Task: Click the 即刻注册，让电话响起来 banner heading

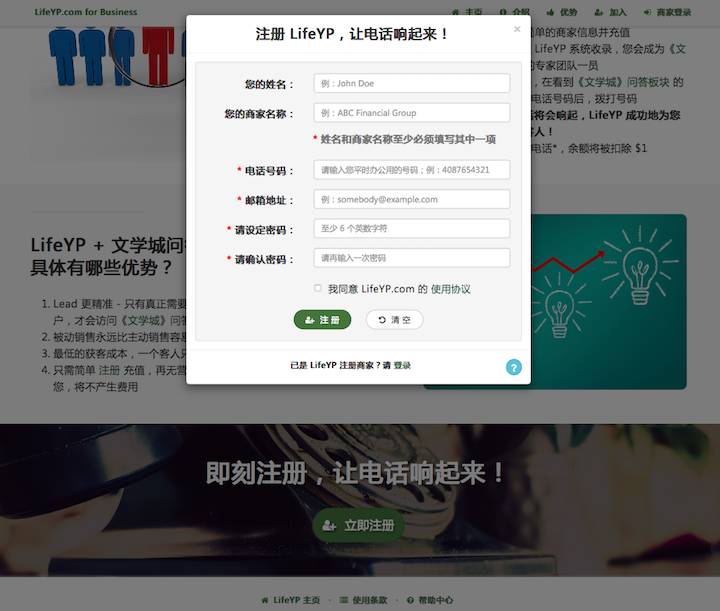Action: [x=355, y=473]
